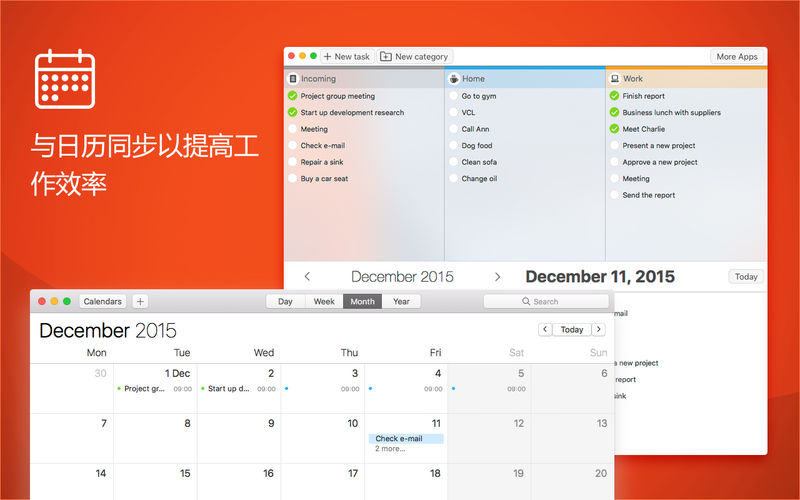Click the New task button
The width and height of the screenshot is (800, 500).
(347, 56)
